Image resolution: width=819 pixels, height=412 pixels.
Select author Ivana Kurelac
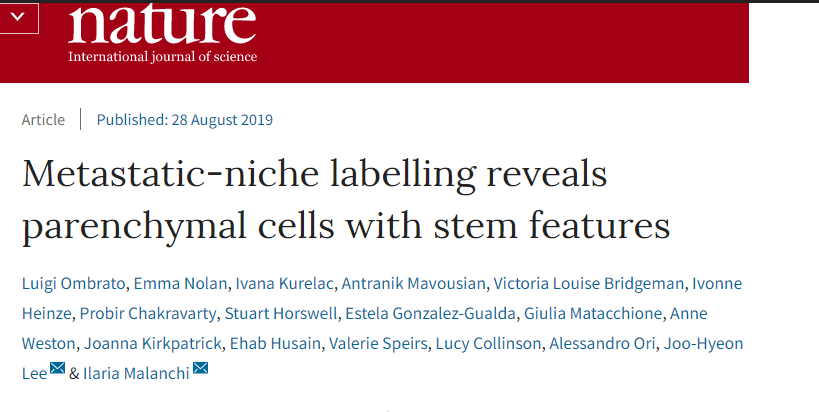(286, 284)
